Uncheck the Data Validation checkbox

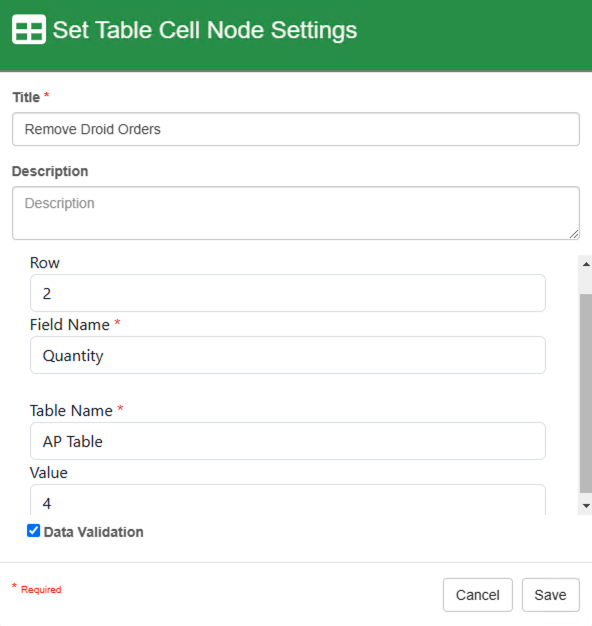pos(34,531)
